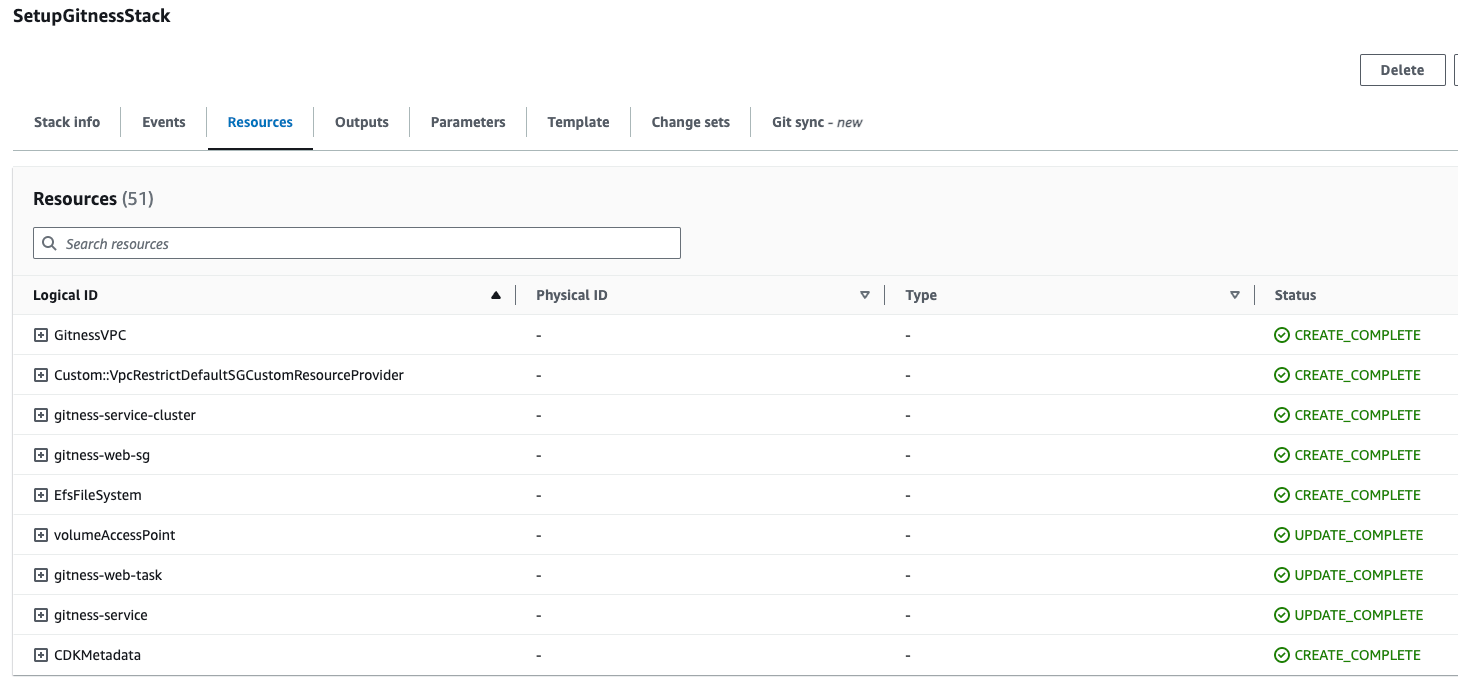Expand the Custom::VpcRestrictDefaultSGCustomResourceProvider row

41,375
